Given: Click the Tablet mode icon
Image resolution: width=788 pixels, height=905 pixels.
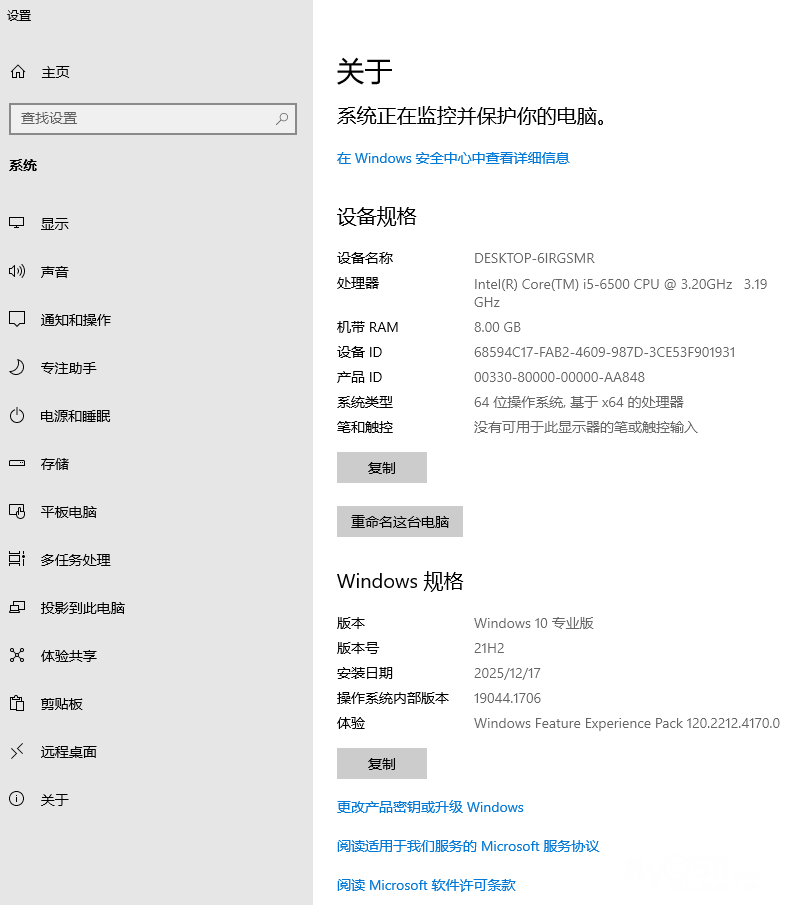Looking at the screenshot, I should click(17, 512).
